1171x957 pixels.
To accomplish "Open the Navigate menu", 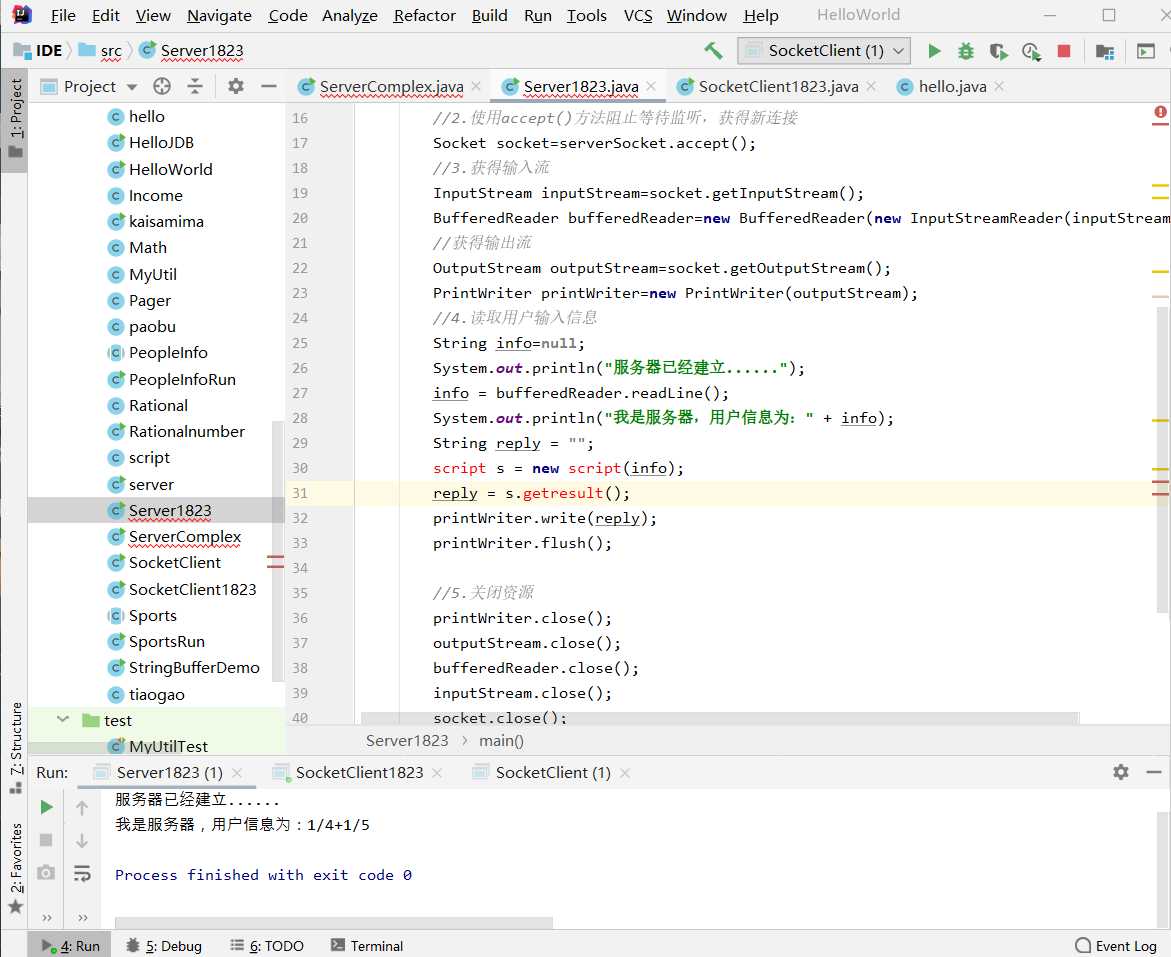I will (x=219, y=15).
